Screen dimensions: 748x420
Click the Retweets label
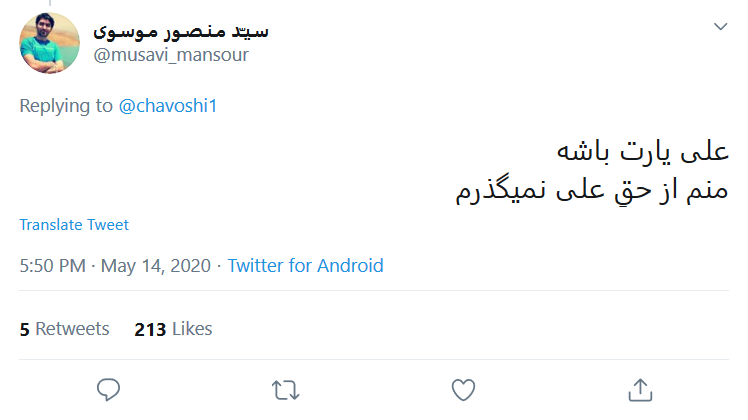click(71, 329)
